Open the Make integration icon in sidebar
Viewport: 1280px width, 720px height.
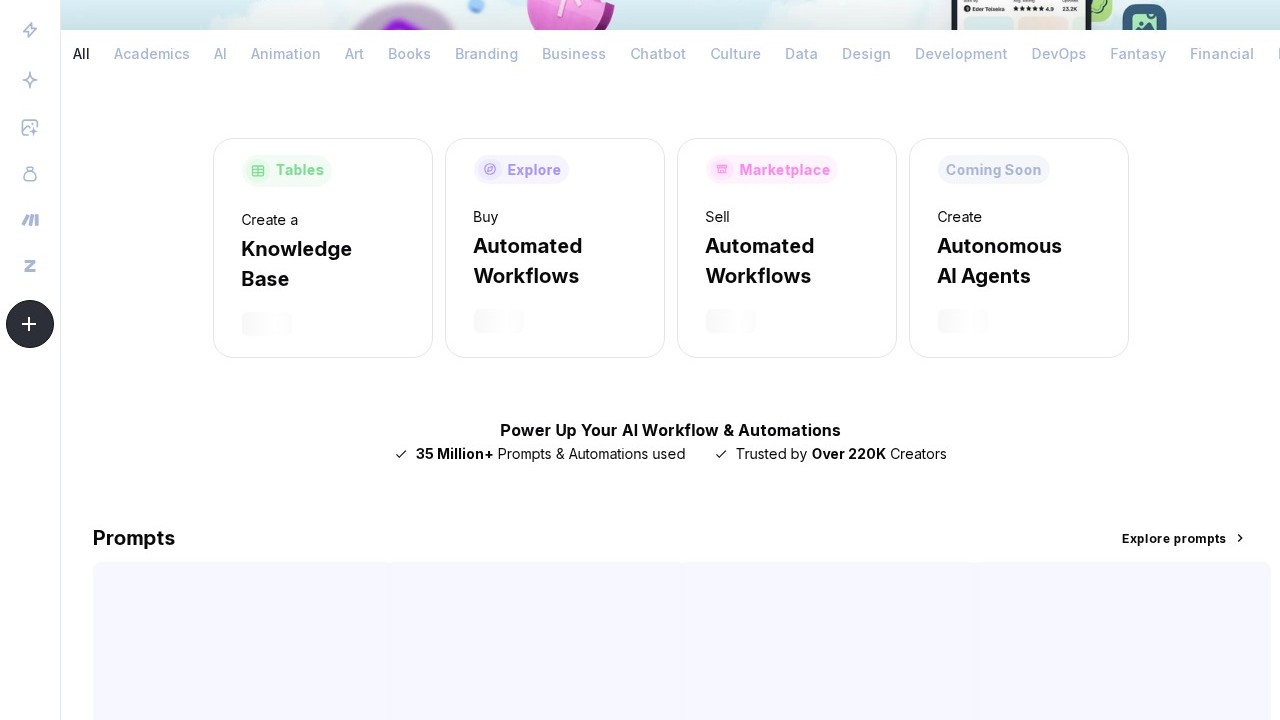(30, 220)
